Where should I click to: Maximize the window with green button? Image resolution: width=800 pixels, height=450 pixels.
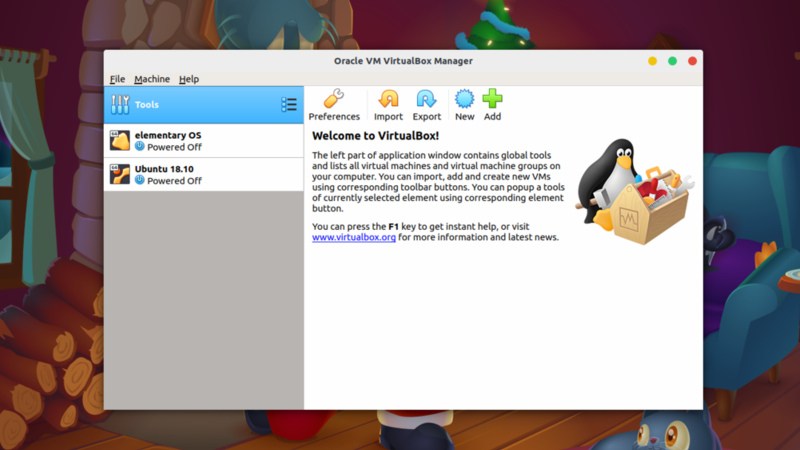click(x=672, y=61)
